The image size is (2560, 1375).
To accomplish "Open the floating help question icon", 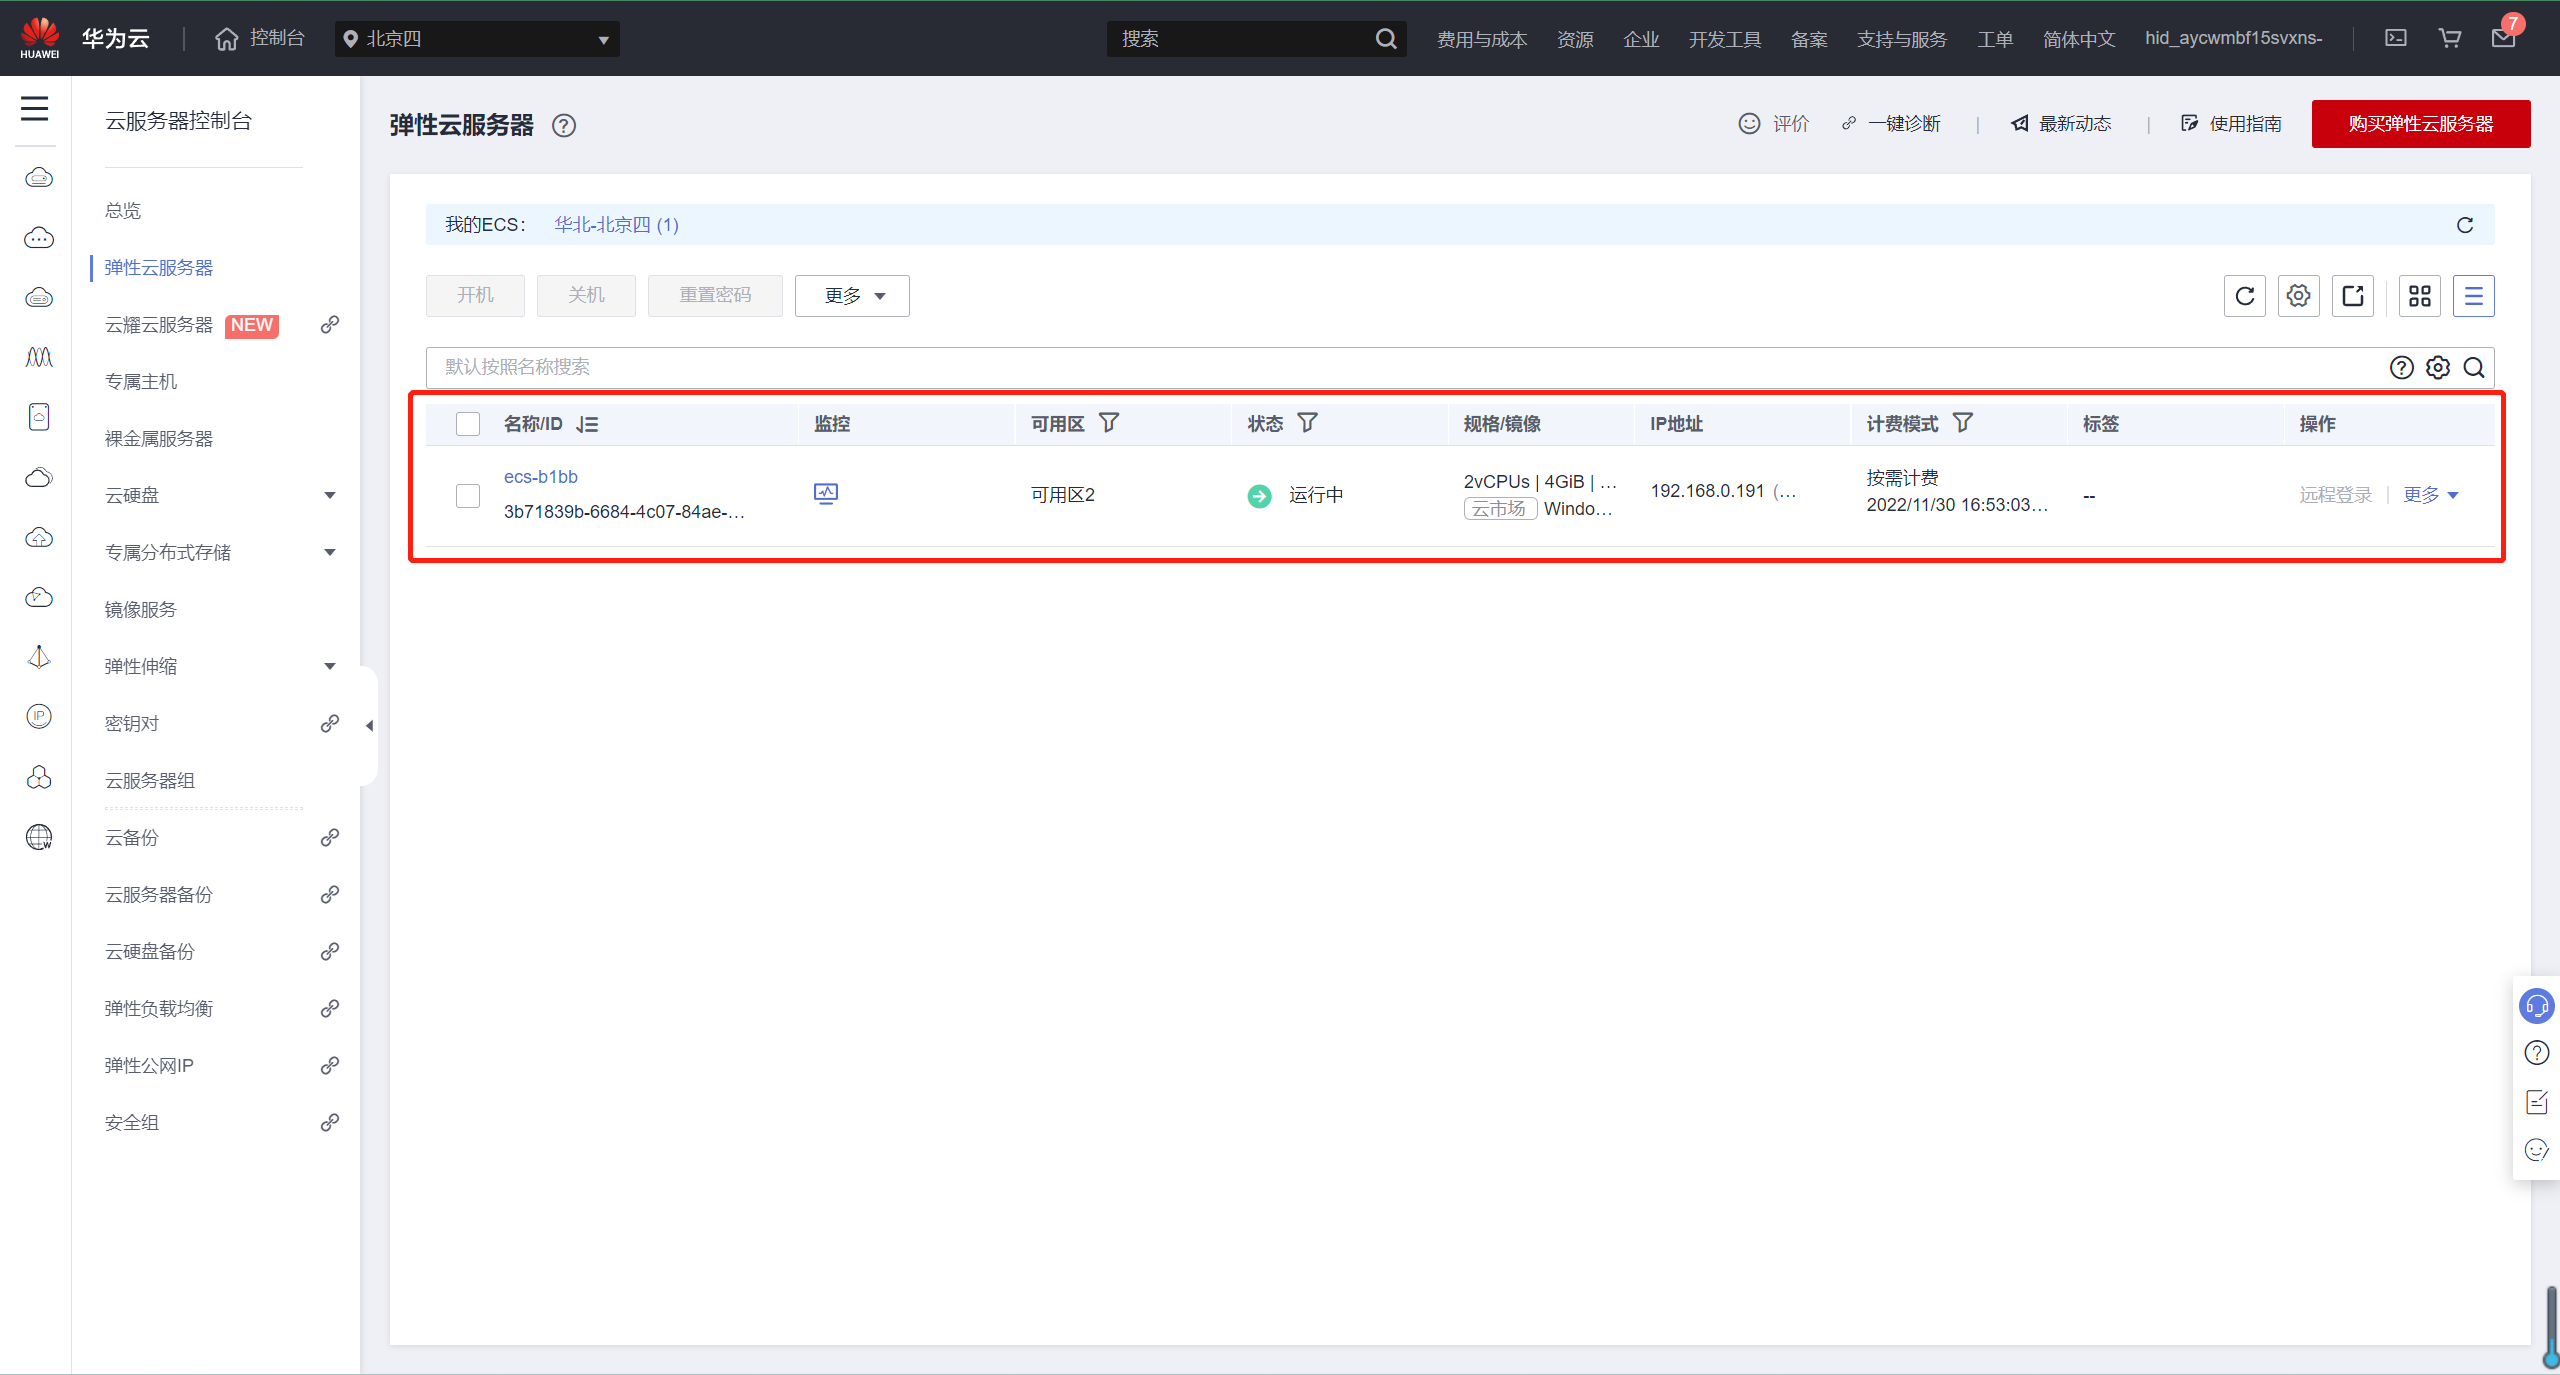I will tap(2537, 1053).
